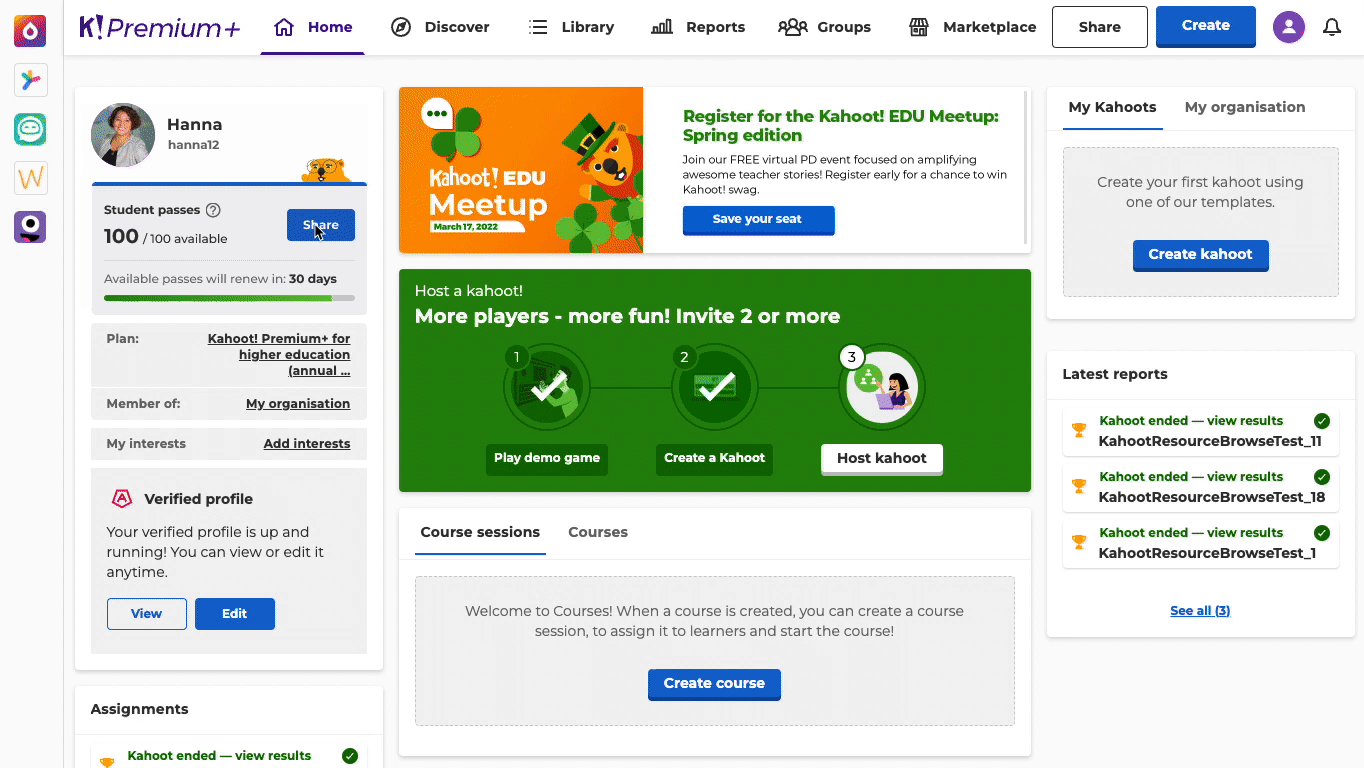Click Hanna's profile photo
The image size is (1364, 768).
(x=123, y=135)
